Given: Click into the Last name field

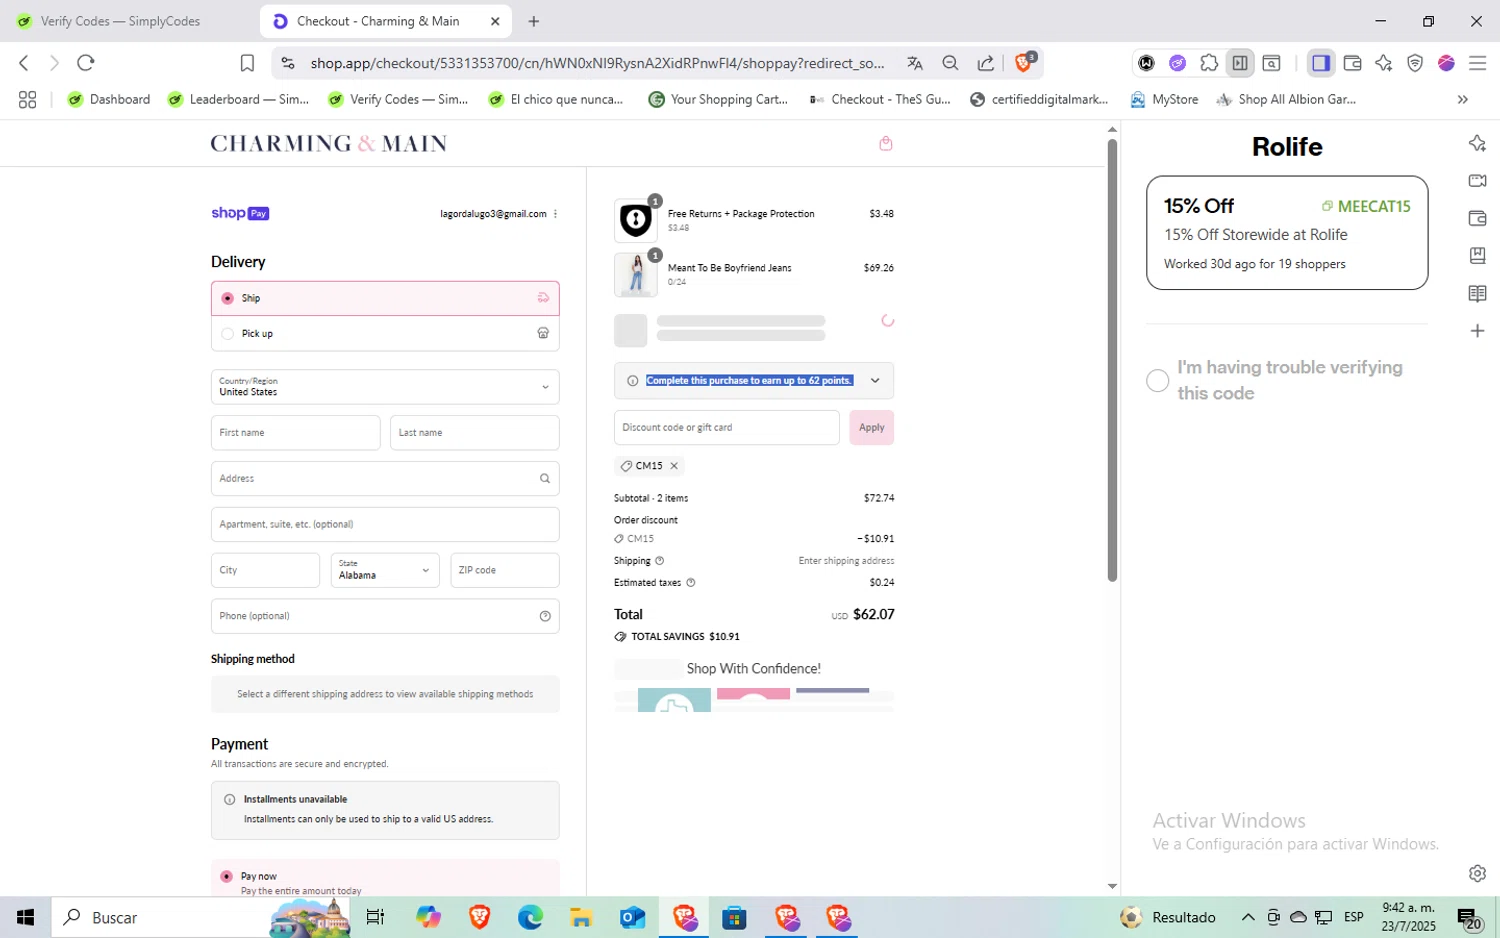Looking at the screenshot, I should coord(475,433).
